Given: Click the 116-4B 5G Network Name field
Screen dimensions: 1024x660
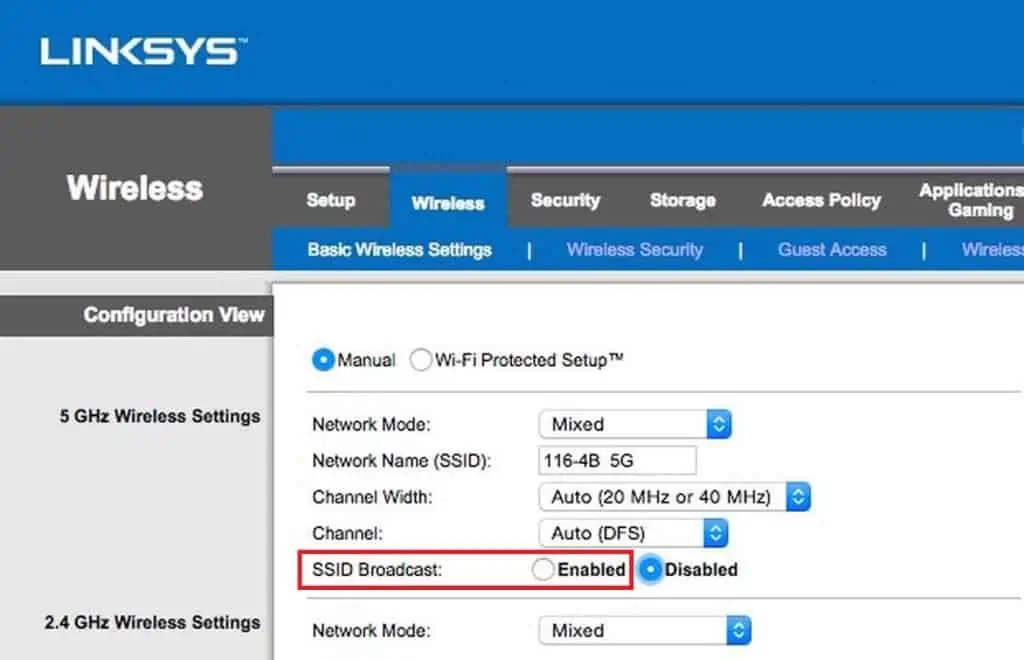Looking at the screenshot, I should 617,461.
